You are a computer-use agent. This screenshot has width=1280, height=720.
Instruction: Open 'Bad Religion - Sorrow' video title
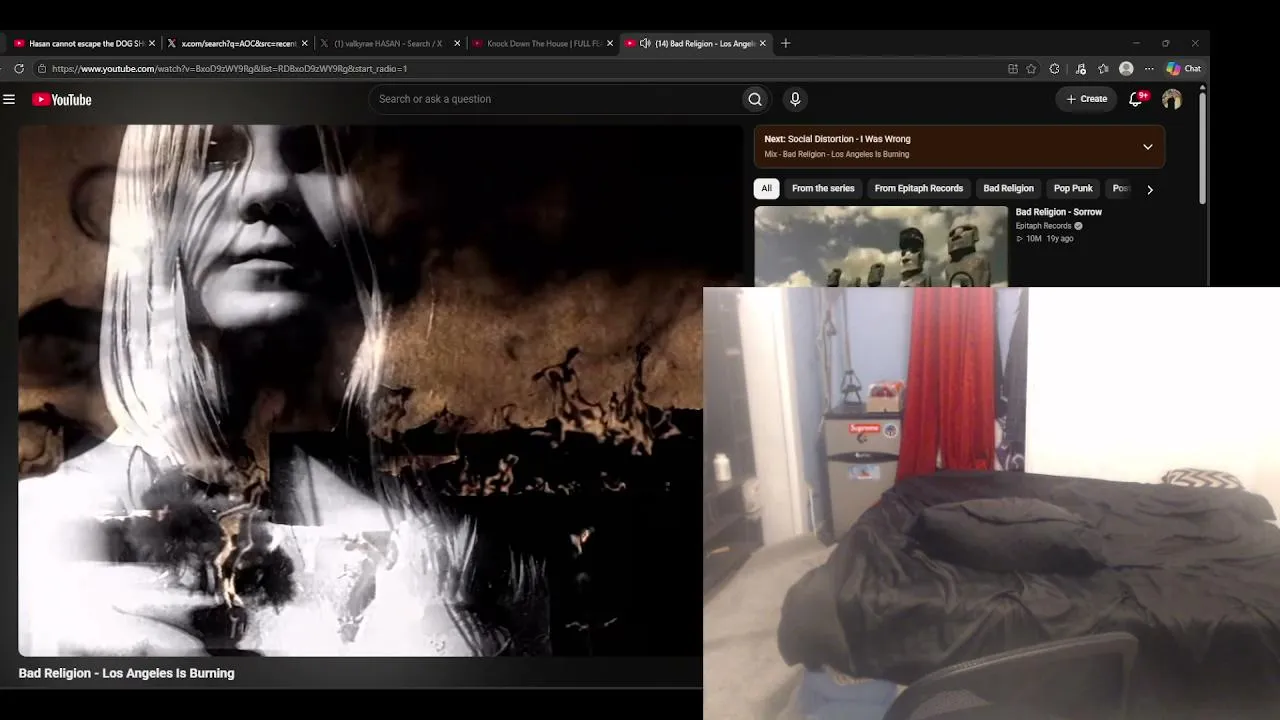pyautogui.click(x=1058, y=212)
